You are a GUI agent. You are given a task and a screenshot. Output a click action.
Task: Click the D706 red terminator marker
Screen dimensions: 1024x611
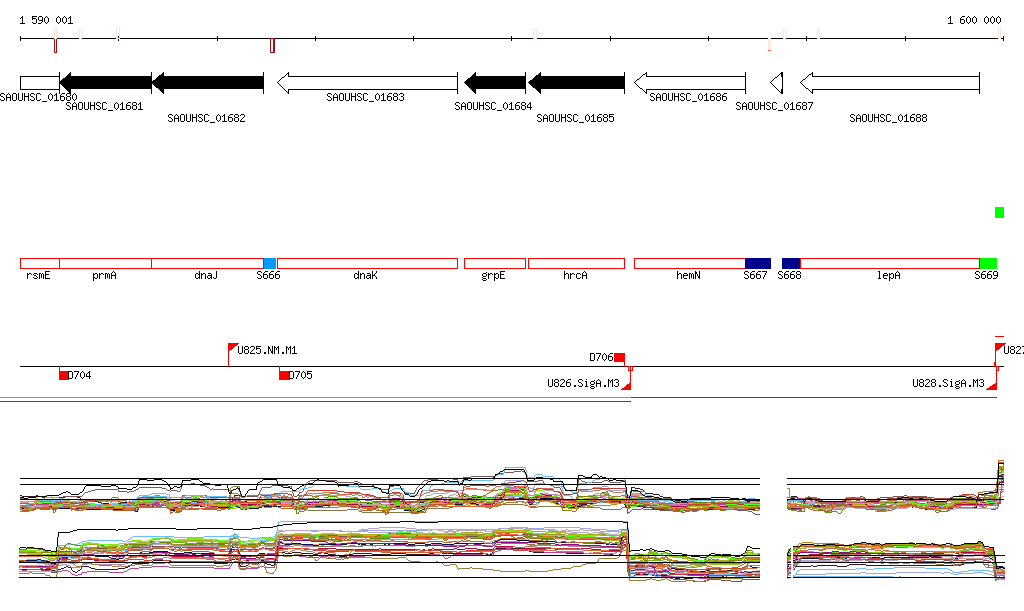(619, 357)
